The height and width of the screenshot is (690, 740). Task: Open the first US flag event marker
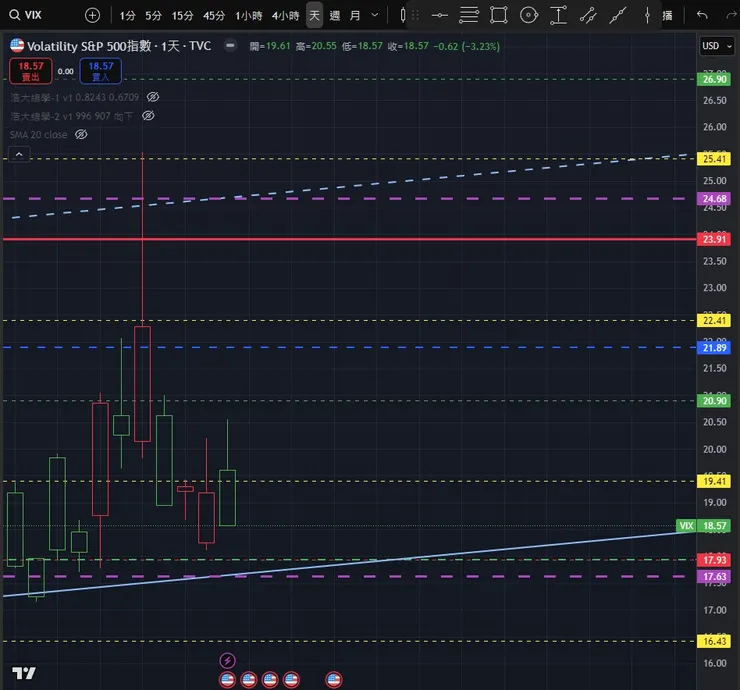[227, 680]
